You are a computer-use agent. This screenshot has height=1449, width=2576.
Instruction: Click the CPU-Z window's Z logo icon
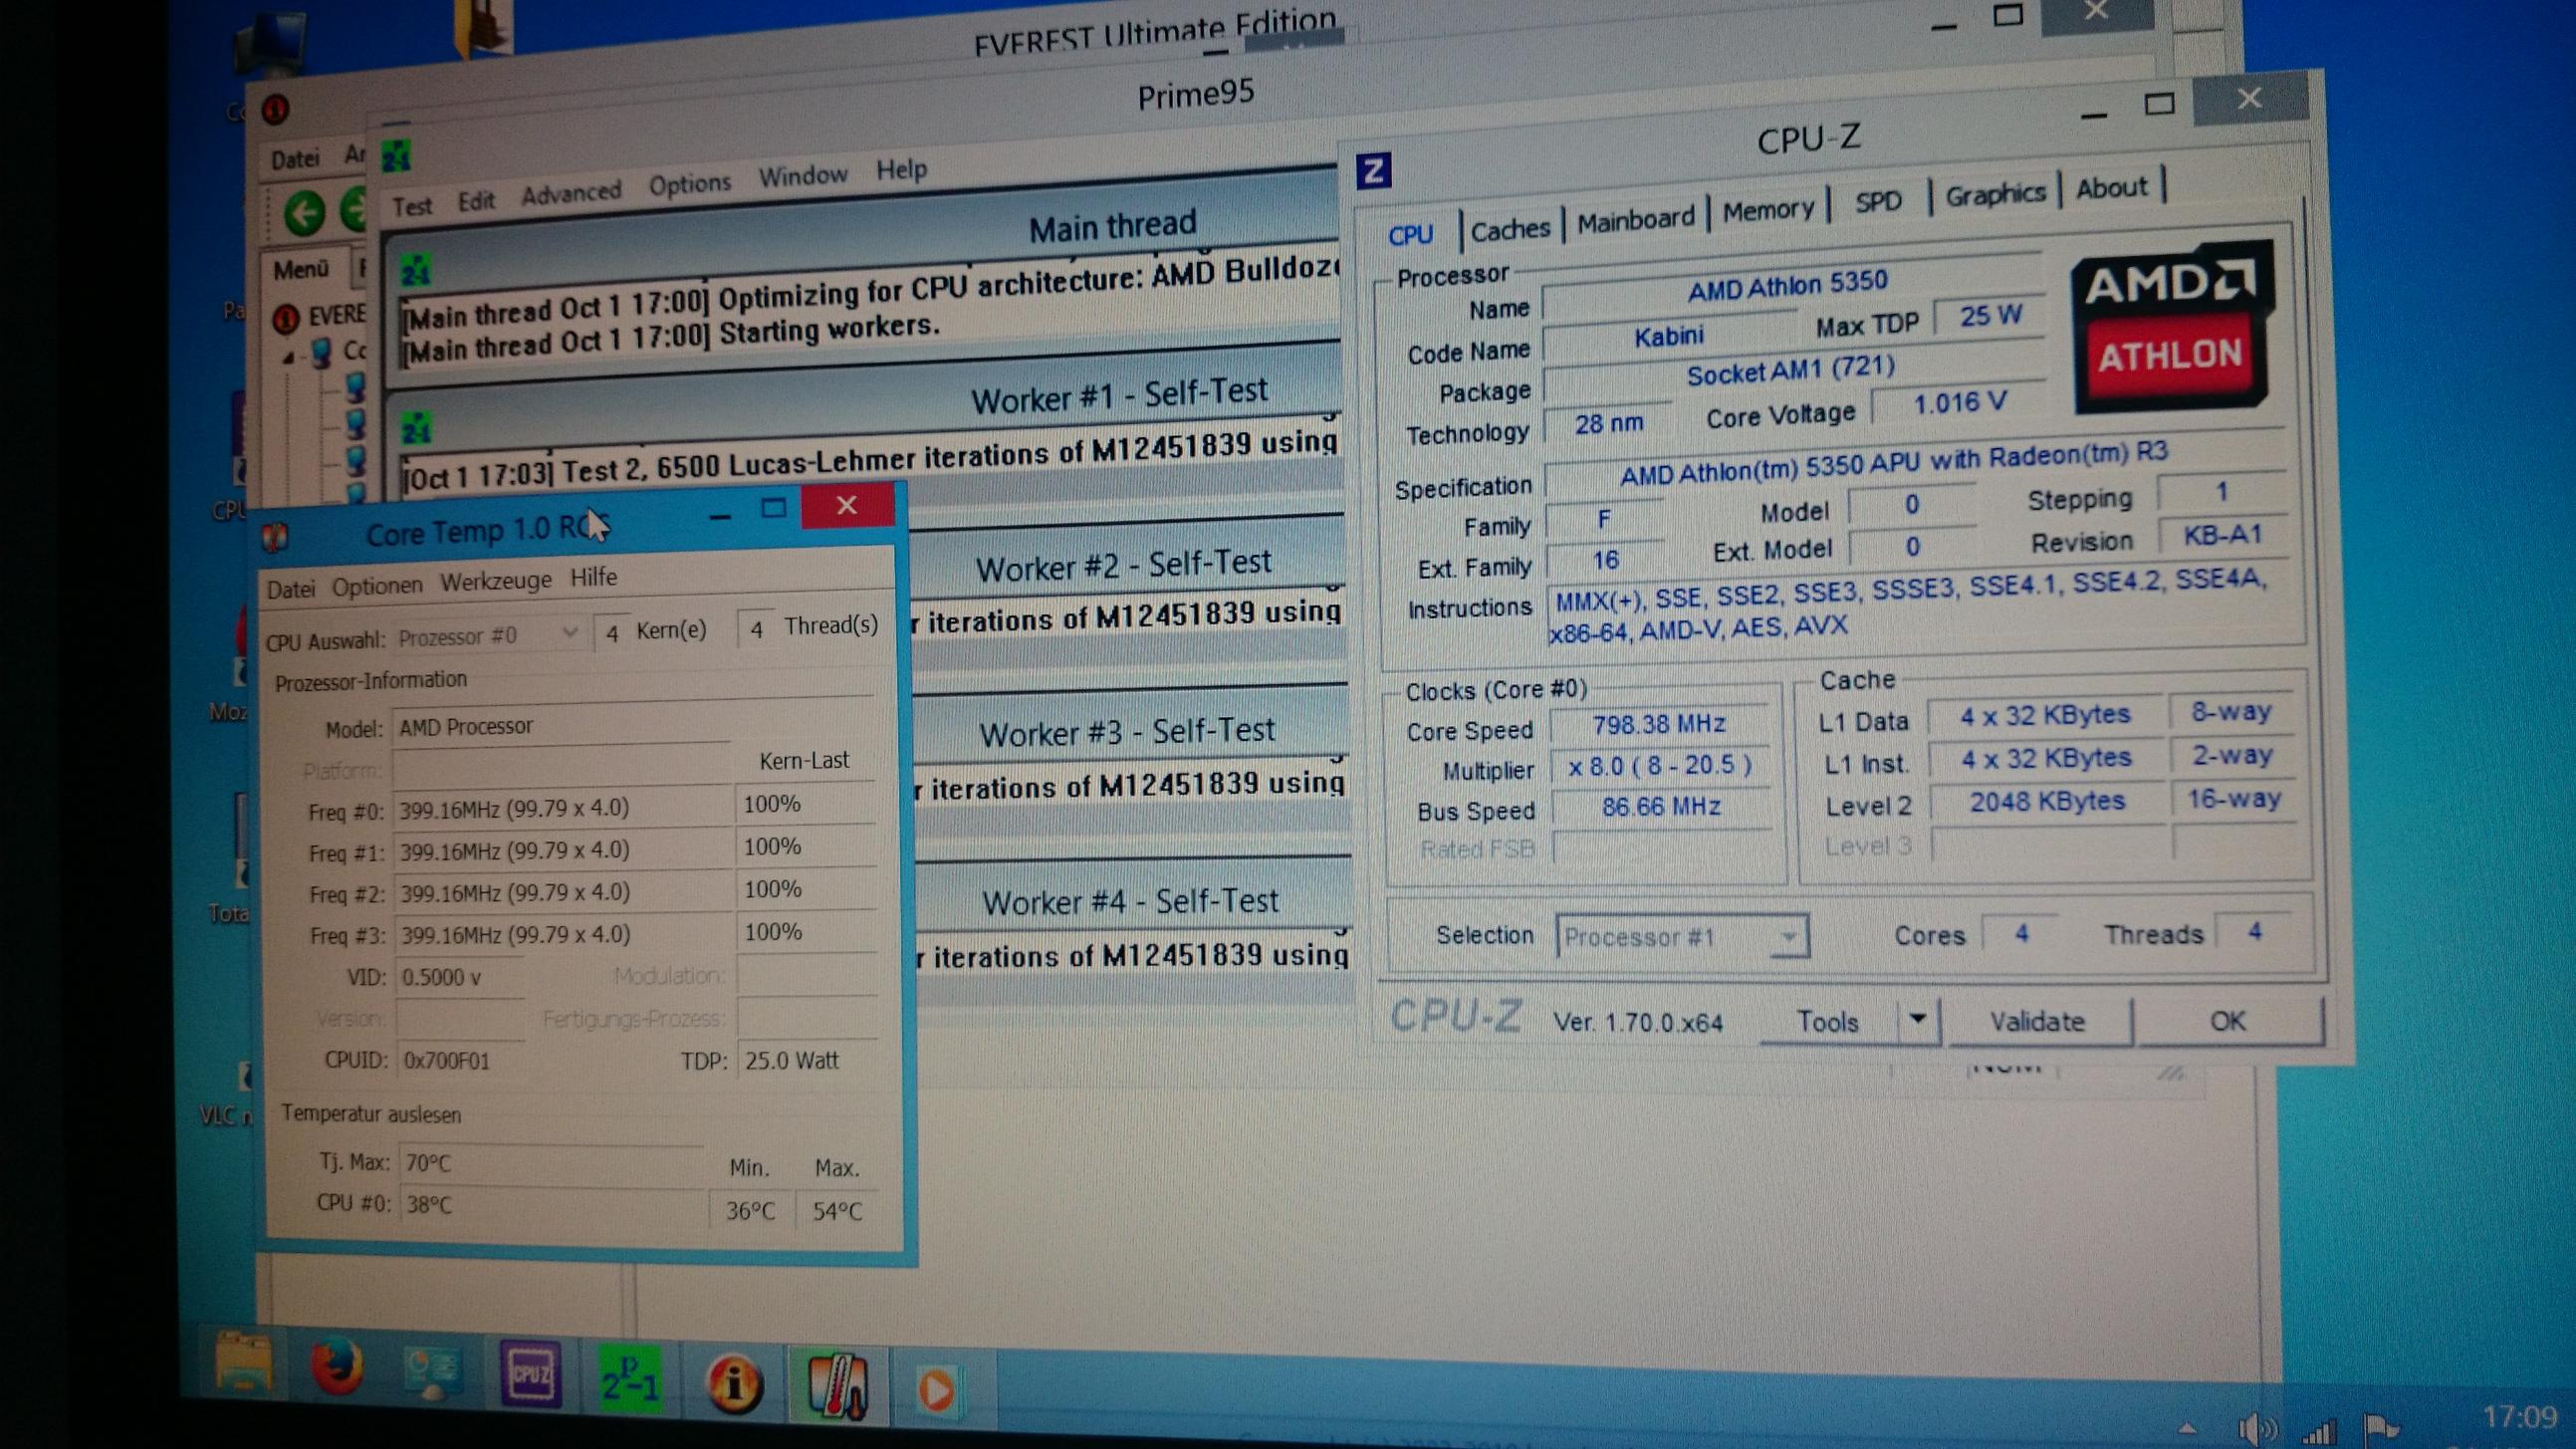point(1374,171)
